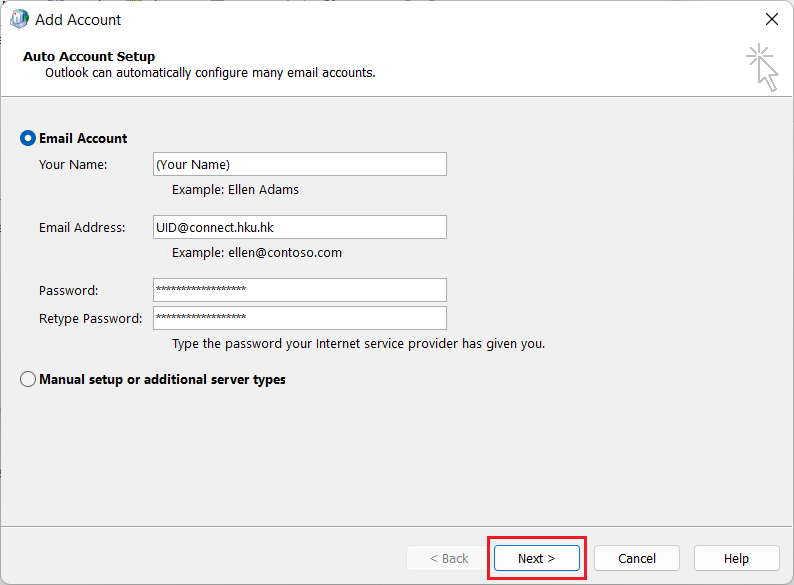Click the Email Address input field
Viewport: 794px width, 585px height.
pos(300,227)
